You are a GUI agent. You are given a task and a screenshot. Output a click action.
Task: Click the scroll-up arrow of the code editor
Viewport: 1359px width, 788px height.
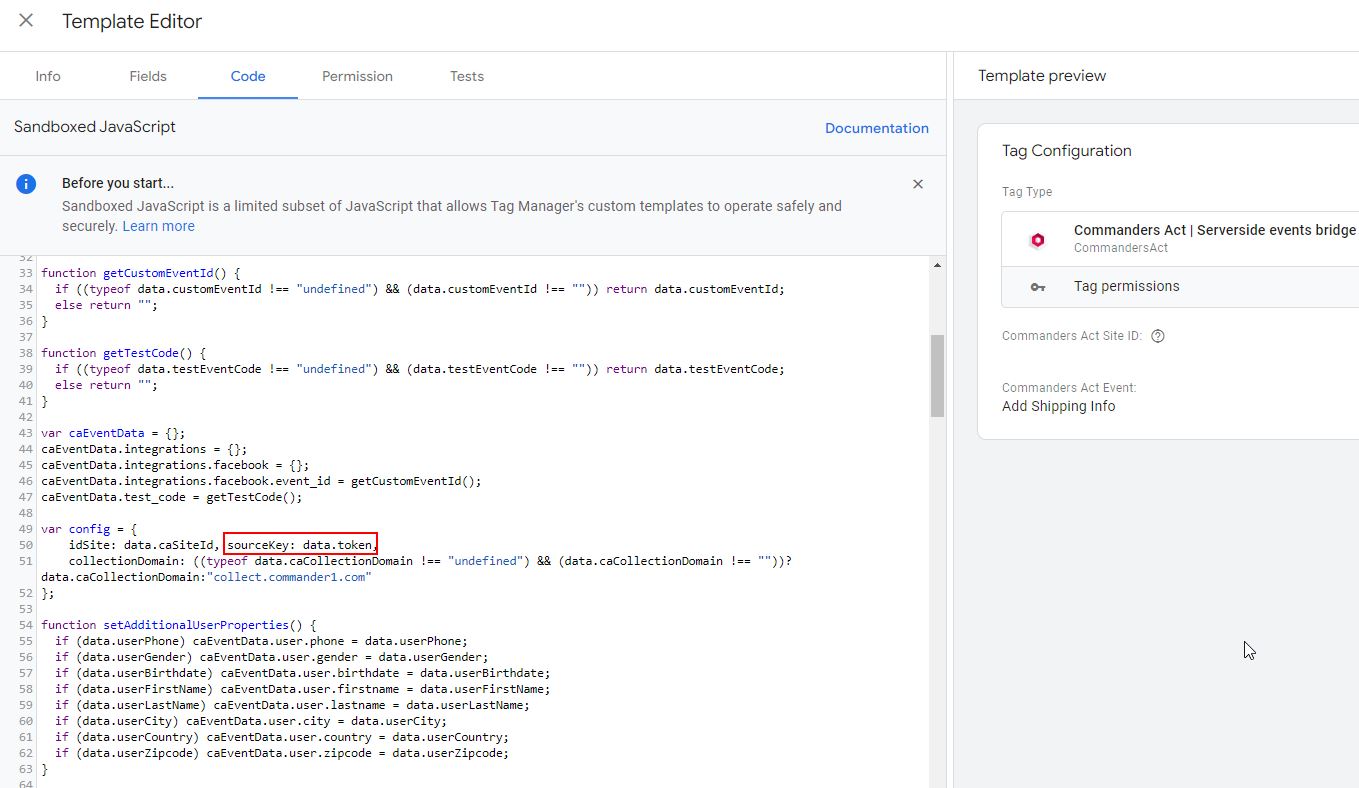pos(937,265)
